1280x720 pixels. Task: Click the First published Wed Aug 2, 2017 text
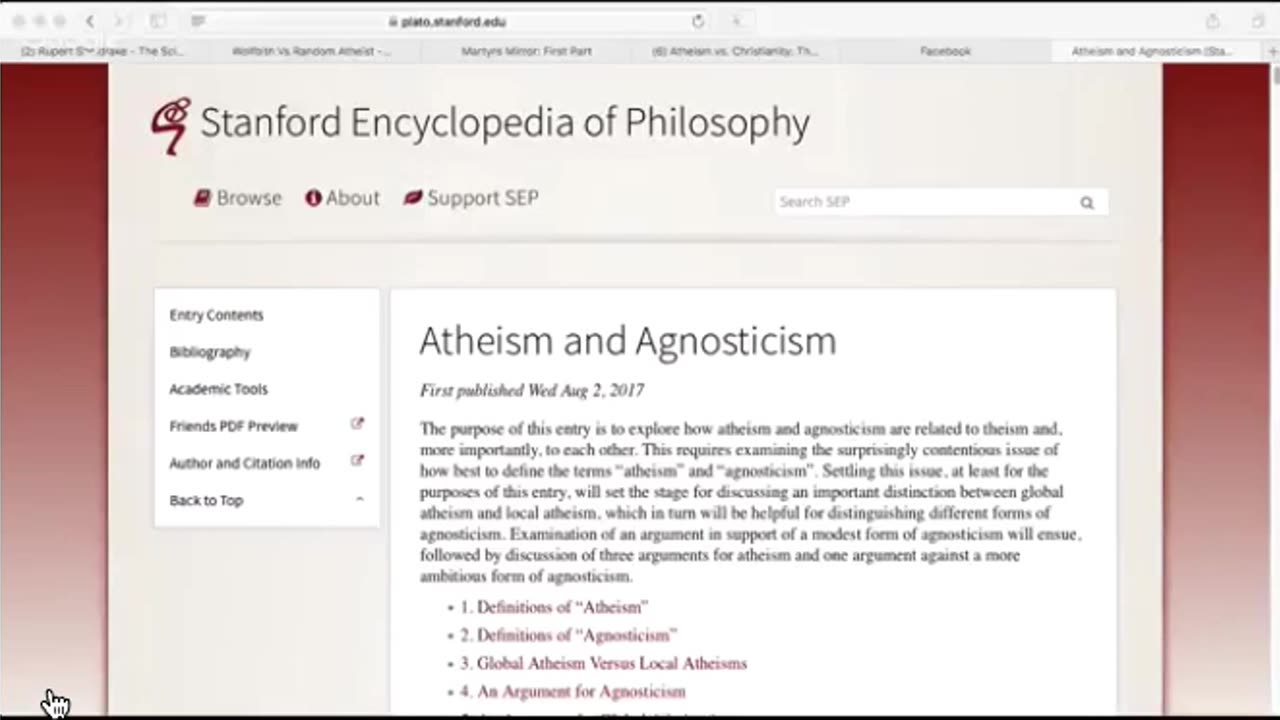(532, 391)
